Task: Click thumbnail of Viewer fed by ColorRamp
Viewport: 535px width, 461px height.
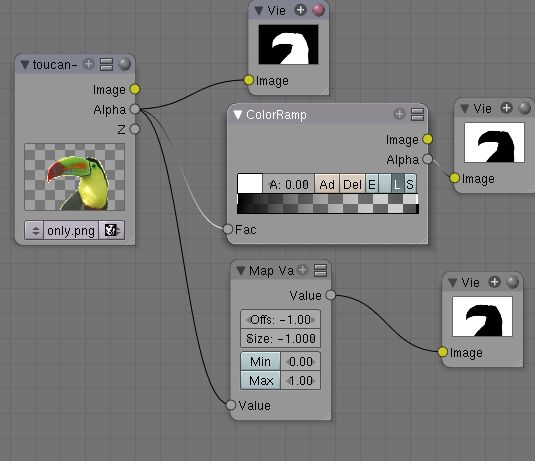Action: click(x=494, y=143)
